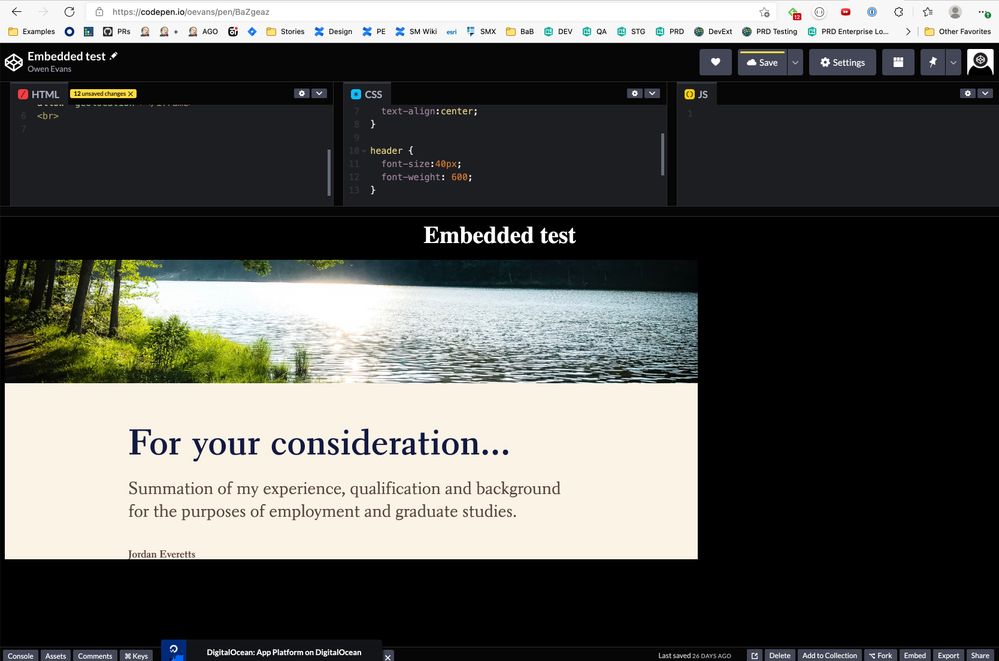Open the PRs bookmark
The height and width of the screenshot is (661, 999).
117,31
